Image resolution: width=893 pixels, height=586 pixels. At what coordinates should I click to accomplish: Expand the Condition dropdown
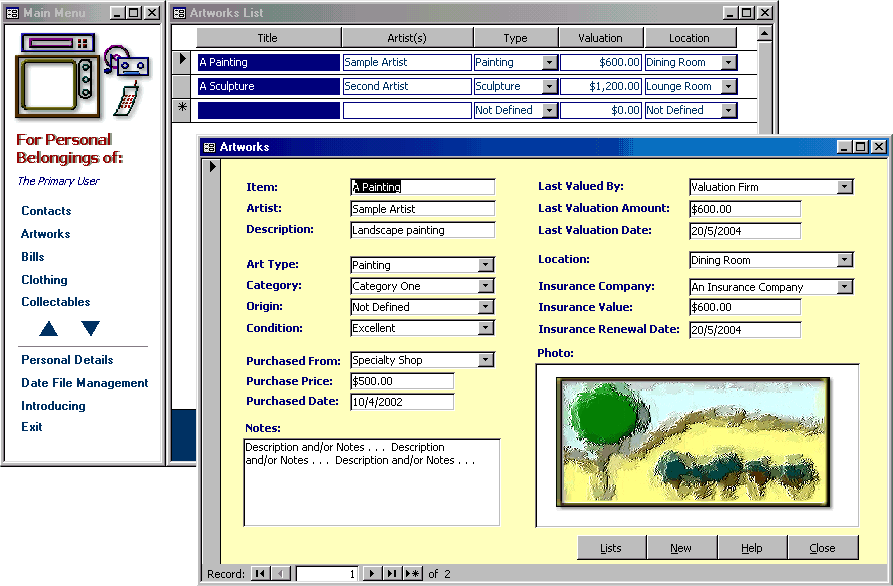(485, 328)
